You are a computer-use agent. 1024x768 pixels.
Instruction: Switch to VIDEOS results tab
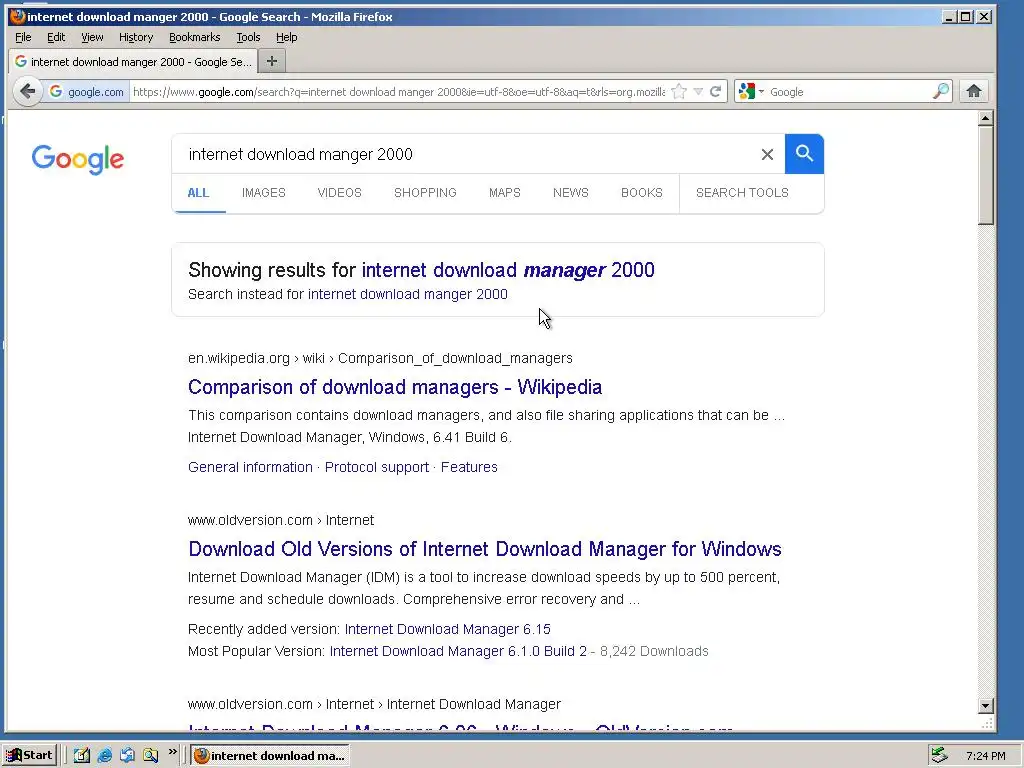(340, 193)
